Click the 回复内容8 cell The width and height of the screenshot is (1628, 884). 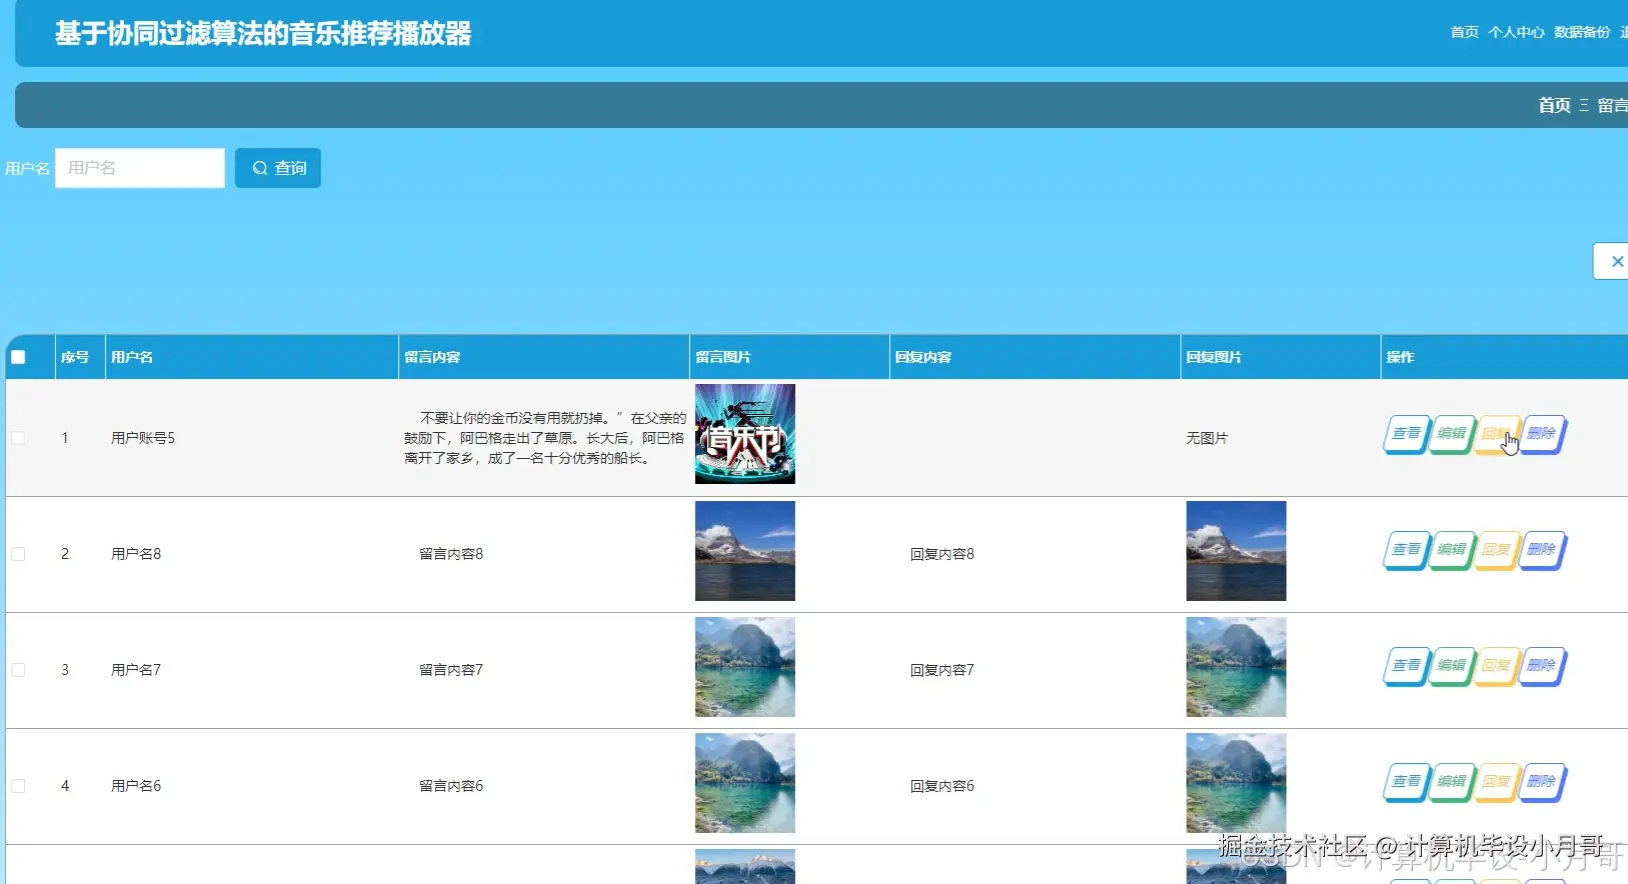(x=942, y=554)
